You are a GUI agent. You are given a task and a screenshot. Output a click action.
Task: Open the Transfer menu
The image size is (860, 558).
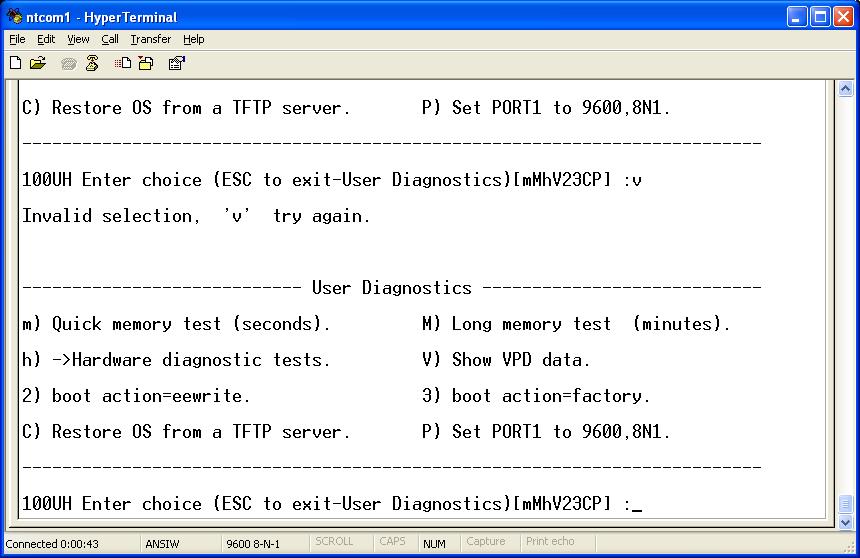tap(150, 39)
